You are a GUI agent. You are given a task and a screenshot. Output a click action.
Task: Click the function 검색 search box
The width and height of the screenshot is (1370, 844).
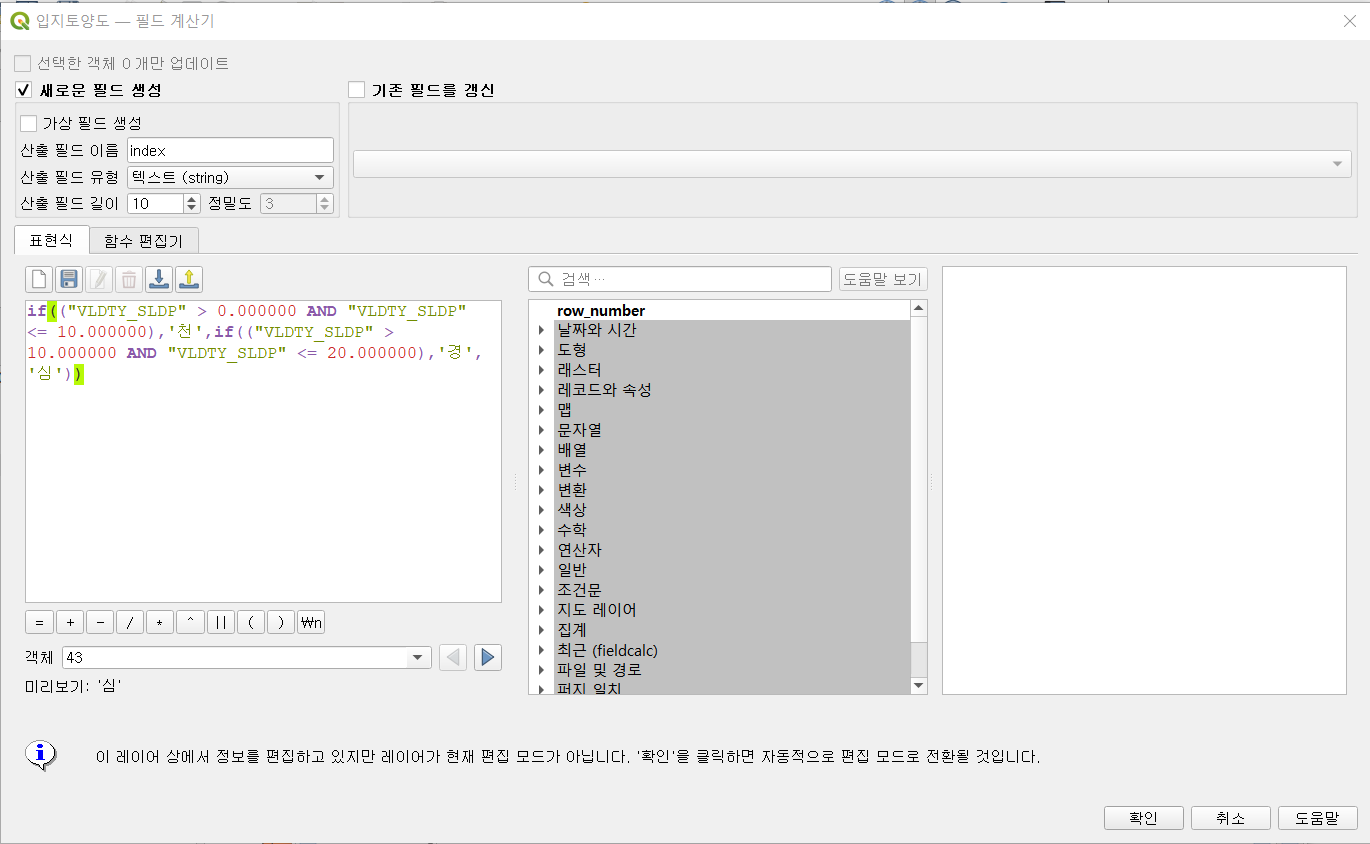click(680, 279)
